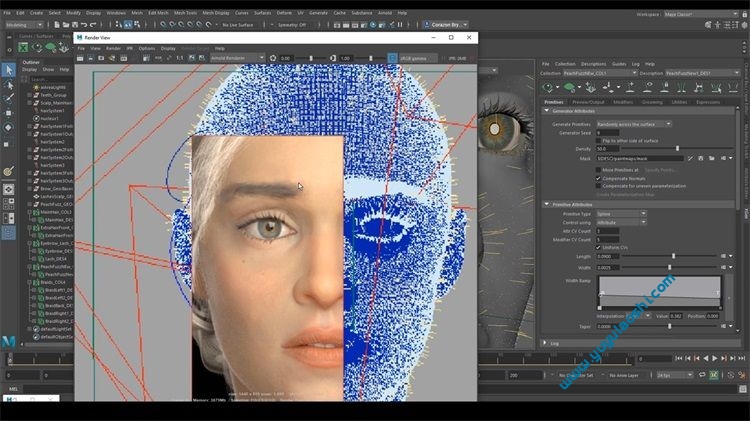This screenshot has height=421, width=750.
Task: Click the Corazon Bry account button
Action: (446, 24)
